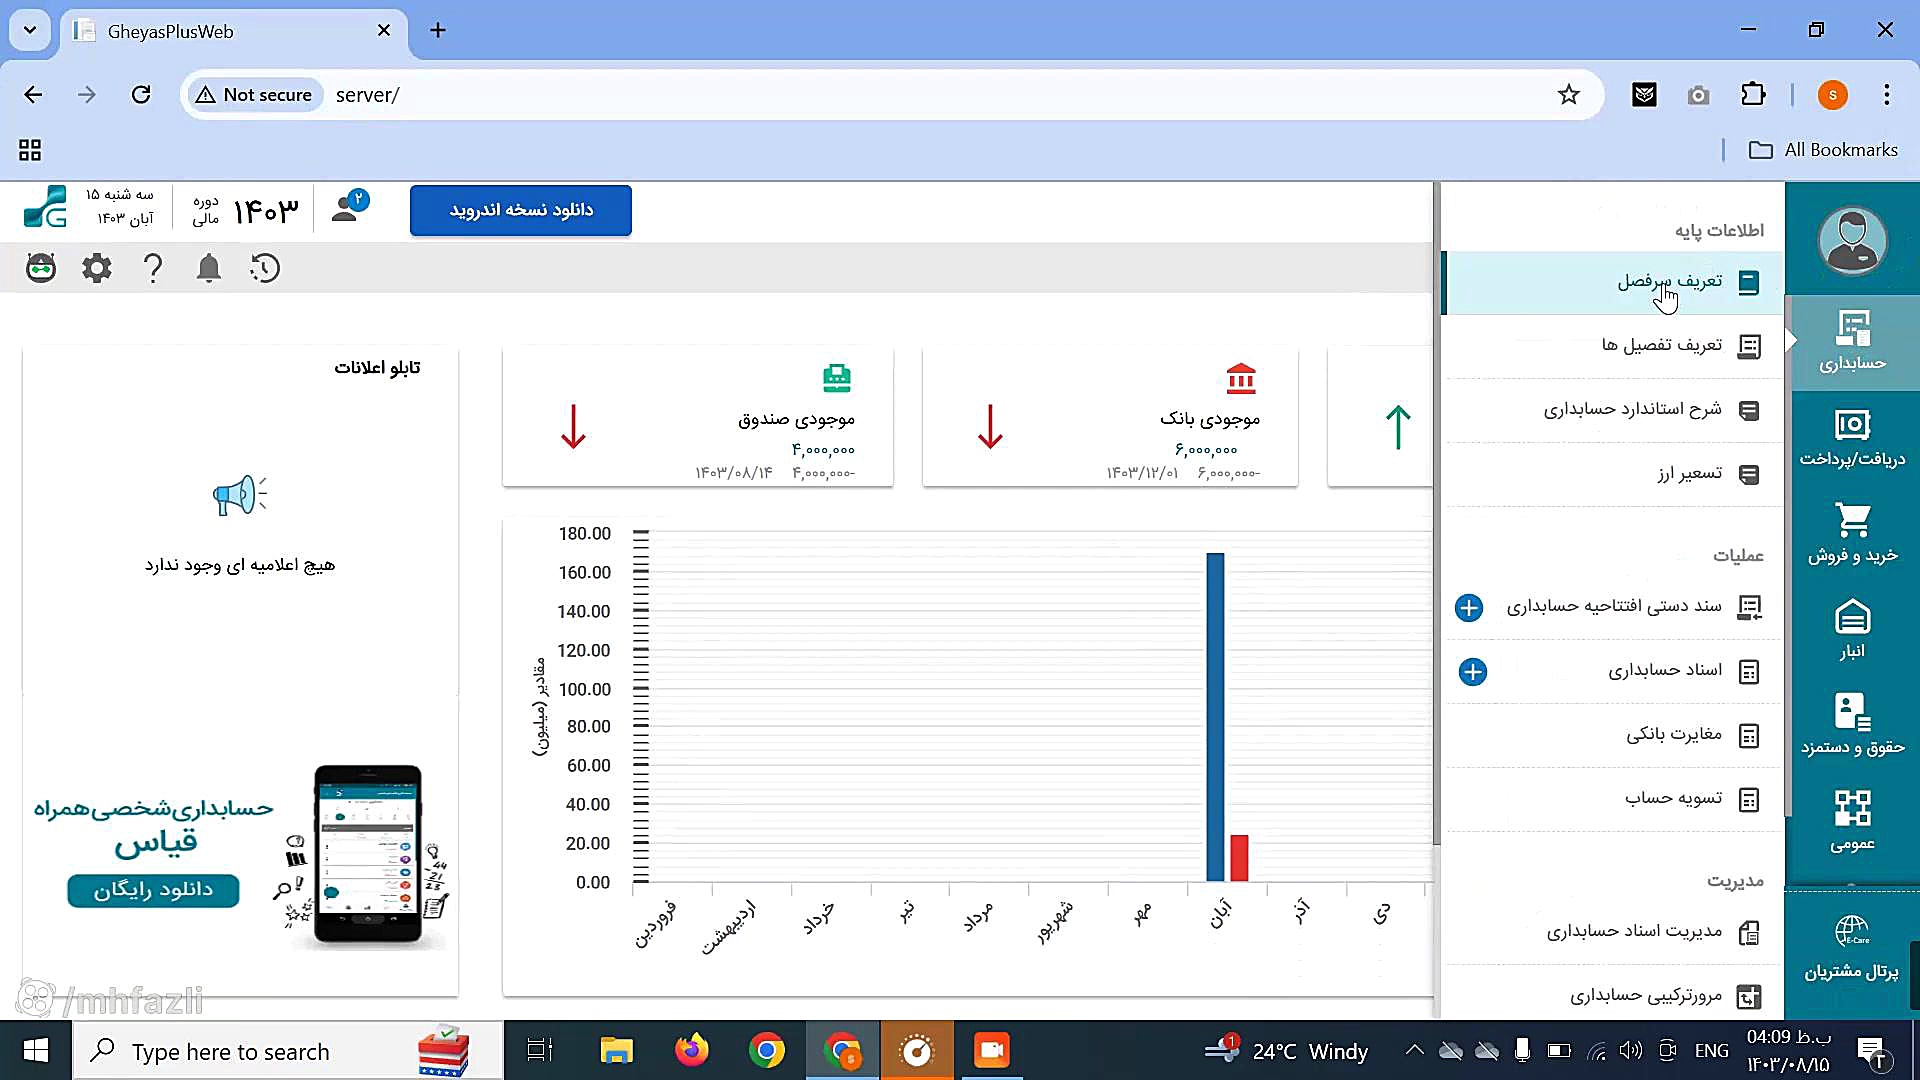Viewport: 1920px width, 1080px height.
Task: Open مرورترکیبی حسابداری menu item
Action: pos(1613,996)
